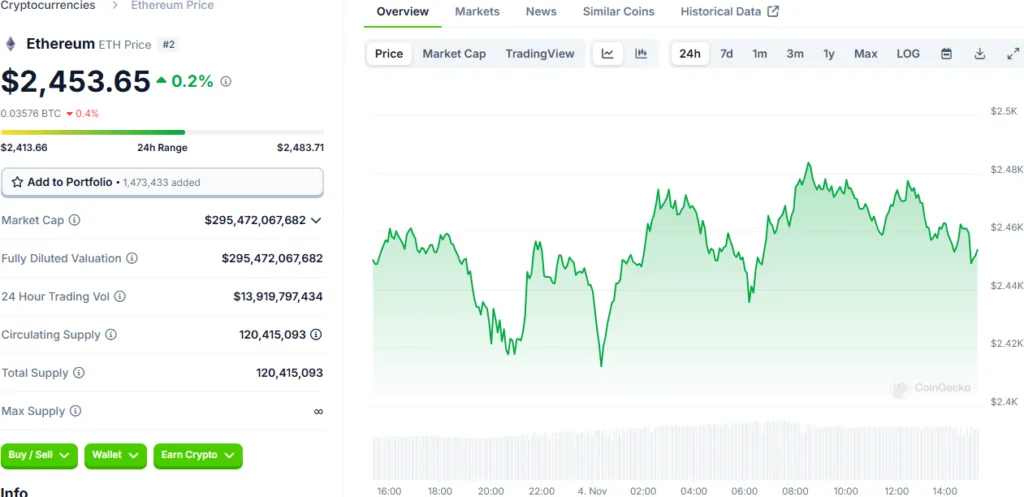Expand Market Cap value chevron
The width and height of the screenshot is (1024, 497).
(x=316, y=221)
